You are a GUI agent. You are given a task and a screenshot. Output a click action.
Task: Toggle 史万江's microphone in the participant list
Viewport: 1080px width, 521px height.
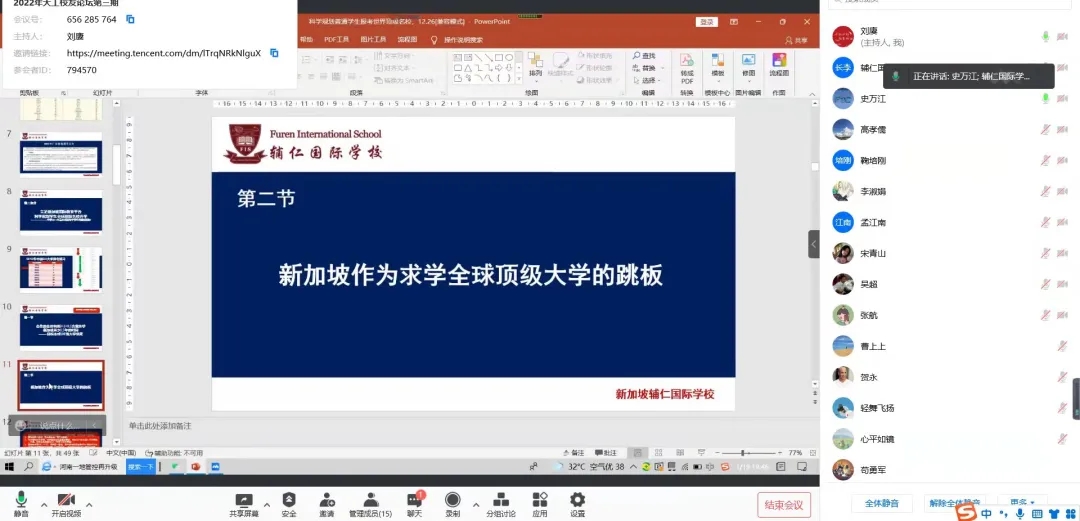tap(1045, 99)
